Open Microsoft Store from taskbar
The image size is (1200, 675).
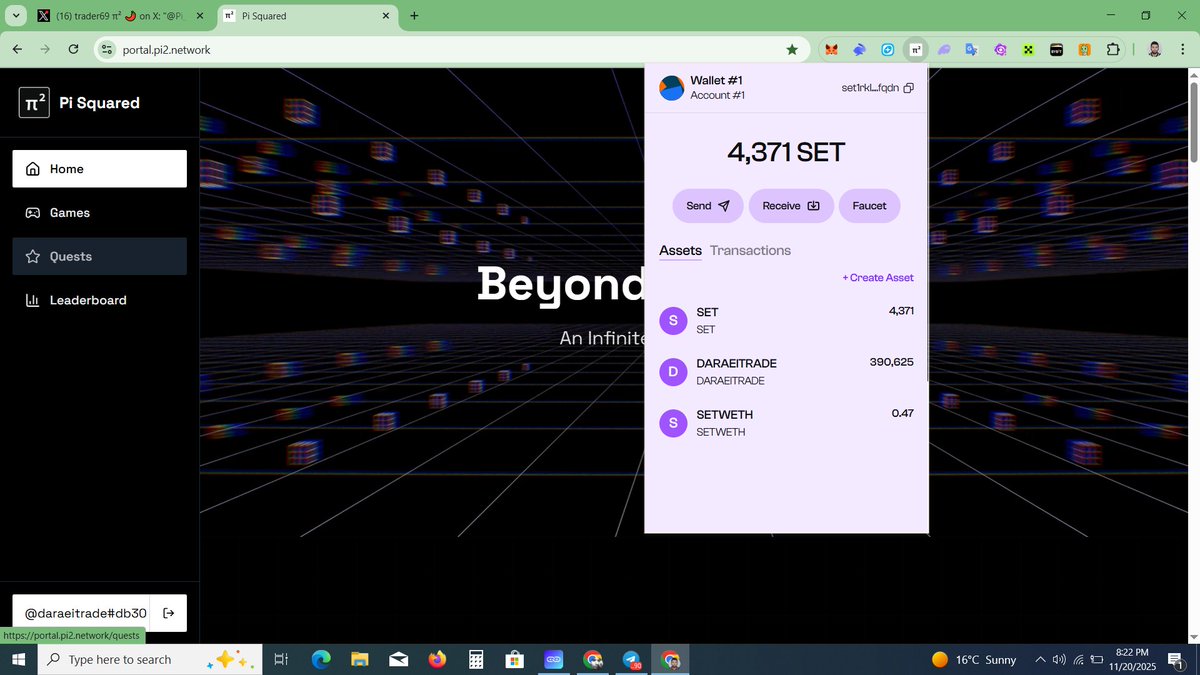515,660
